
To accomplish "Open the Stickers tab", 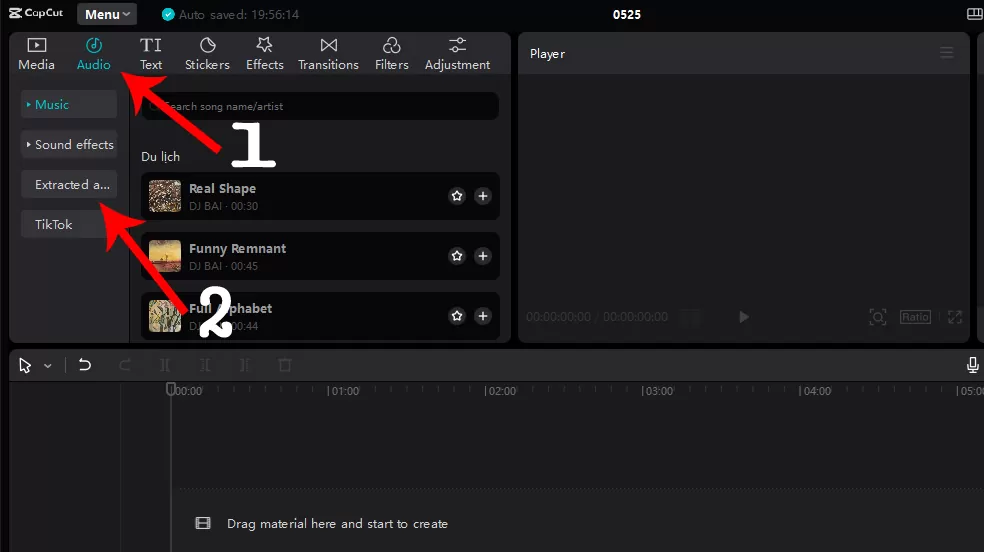I will tap(207, 54).
